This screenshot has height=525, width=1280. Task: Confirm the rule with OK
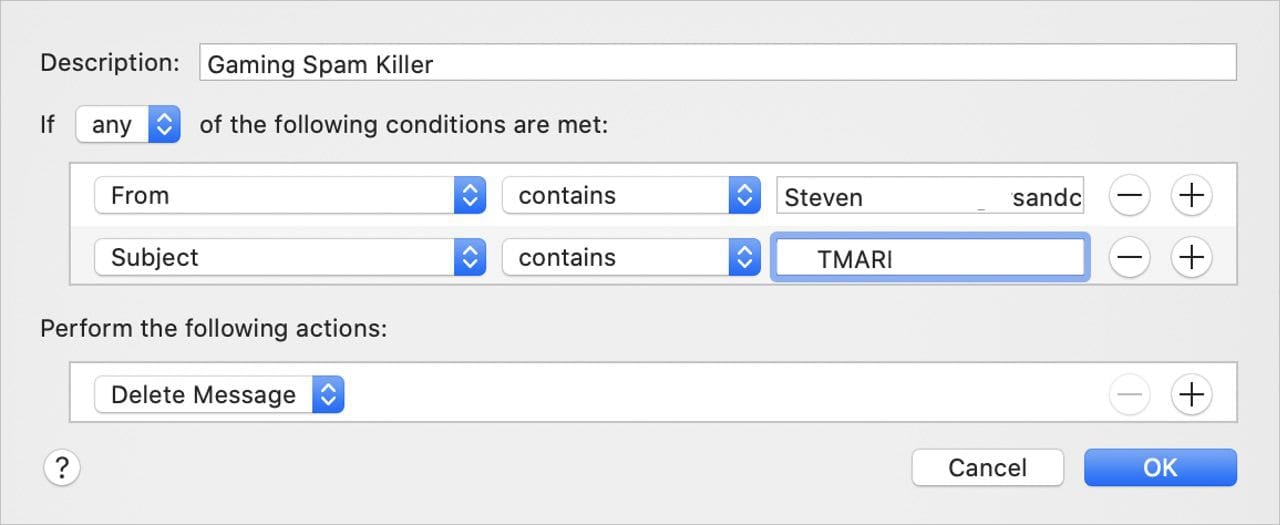1160,467
